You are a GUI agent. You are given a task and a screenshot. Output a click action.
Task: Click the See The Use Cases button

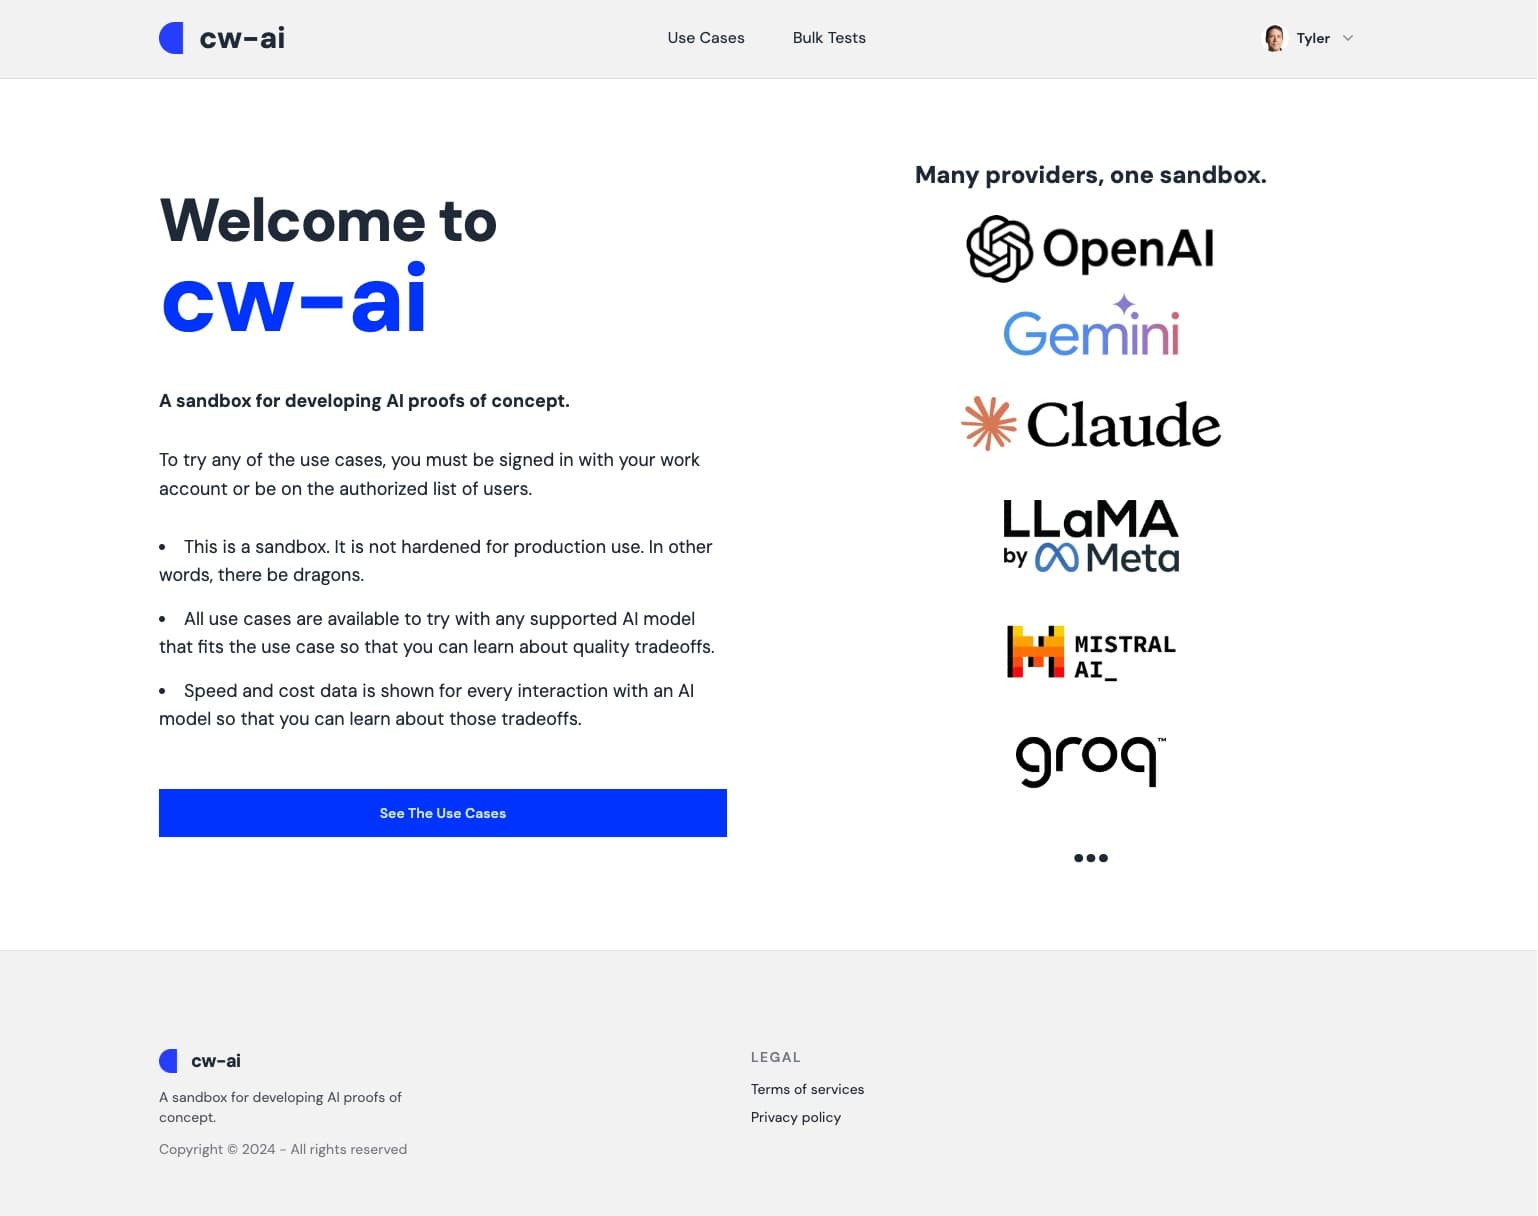click(443, 813)
